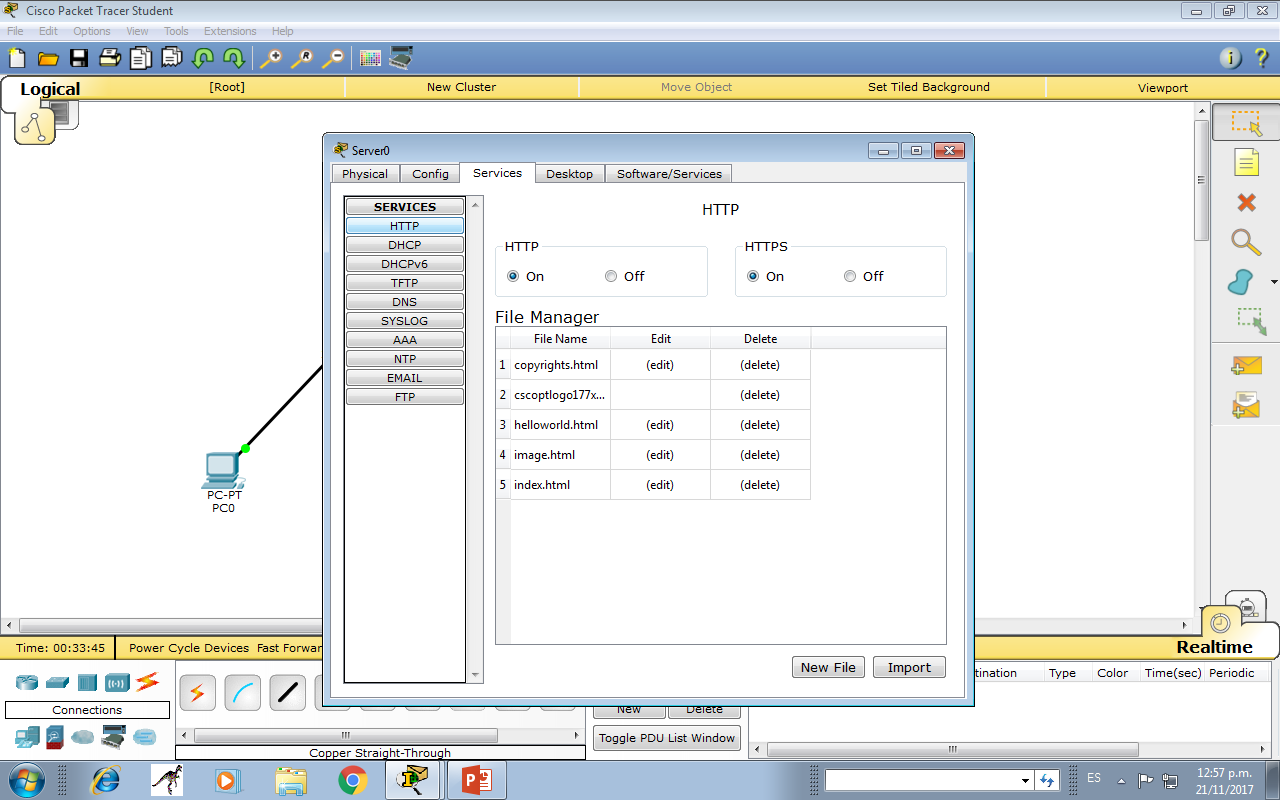Viewport: 1280px width, 800px height.
Task: Keep HTTP set to On
Action: [x=513, y=276]
